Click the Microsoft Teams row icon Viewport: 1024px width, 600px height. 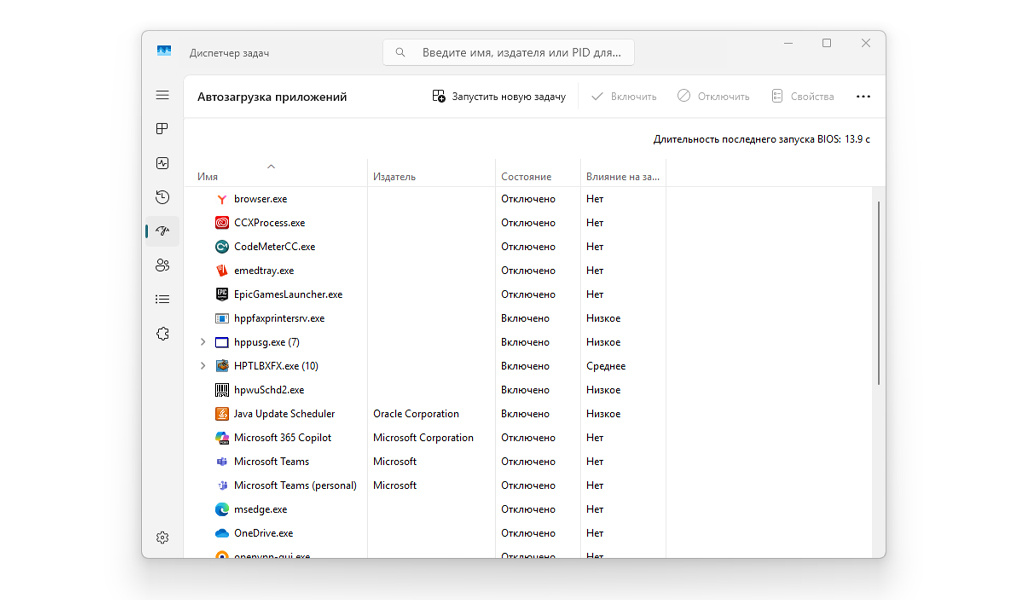tap(222, 462)
